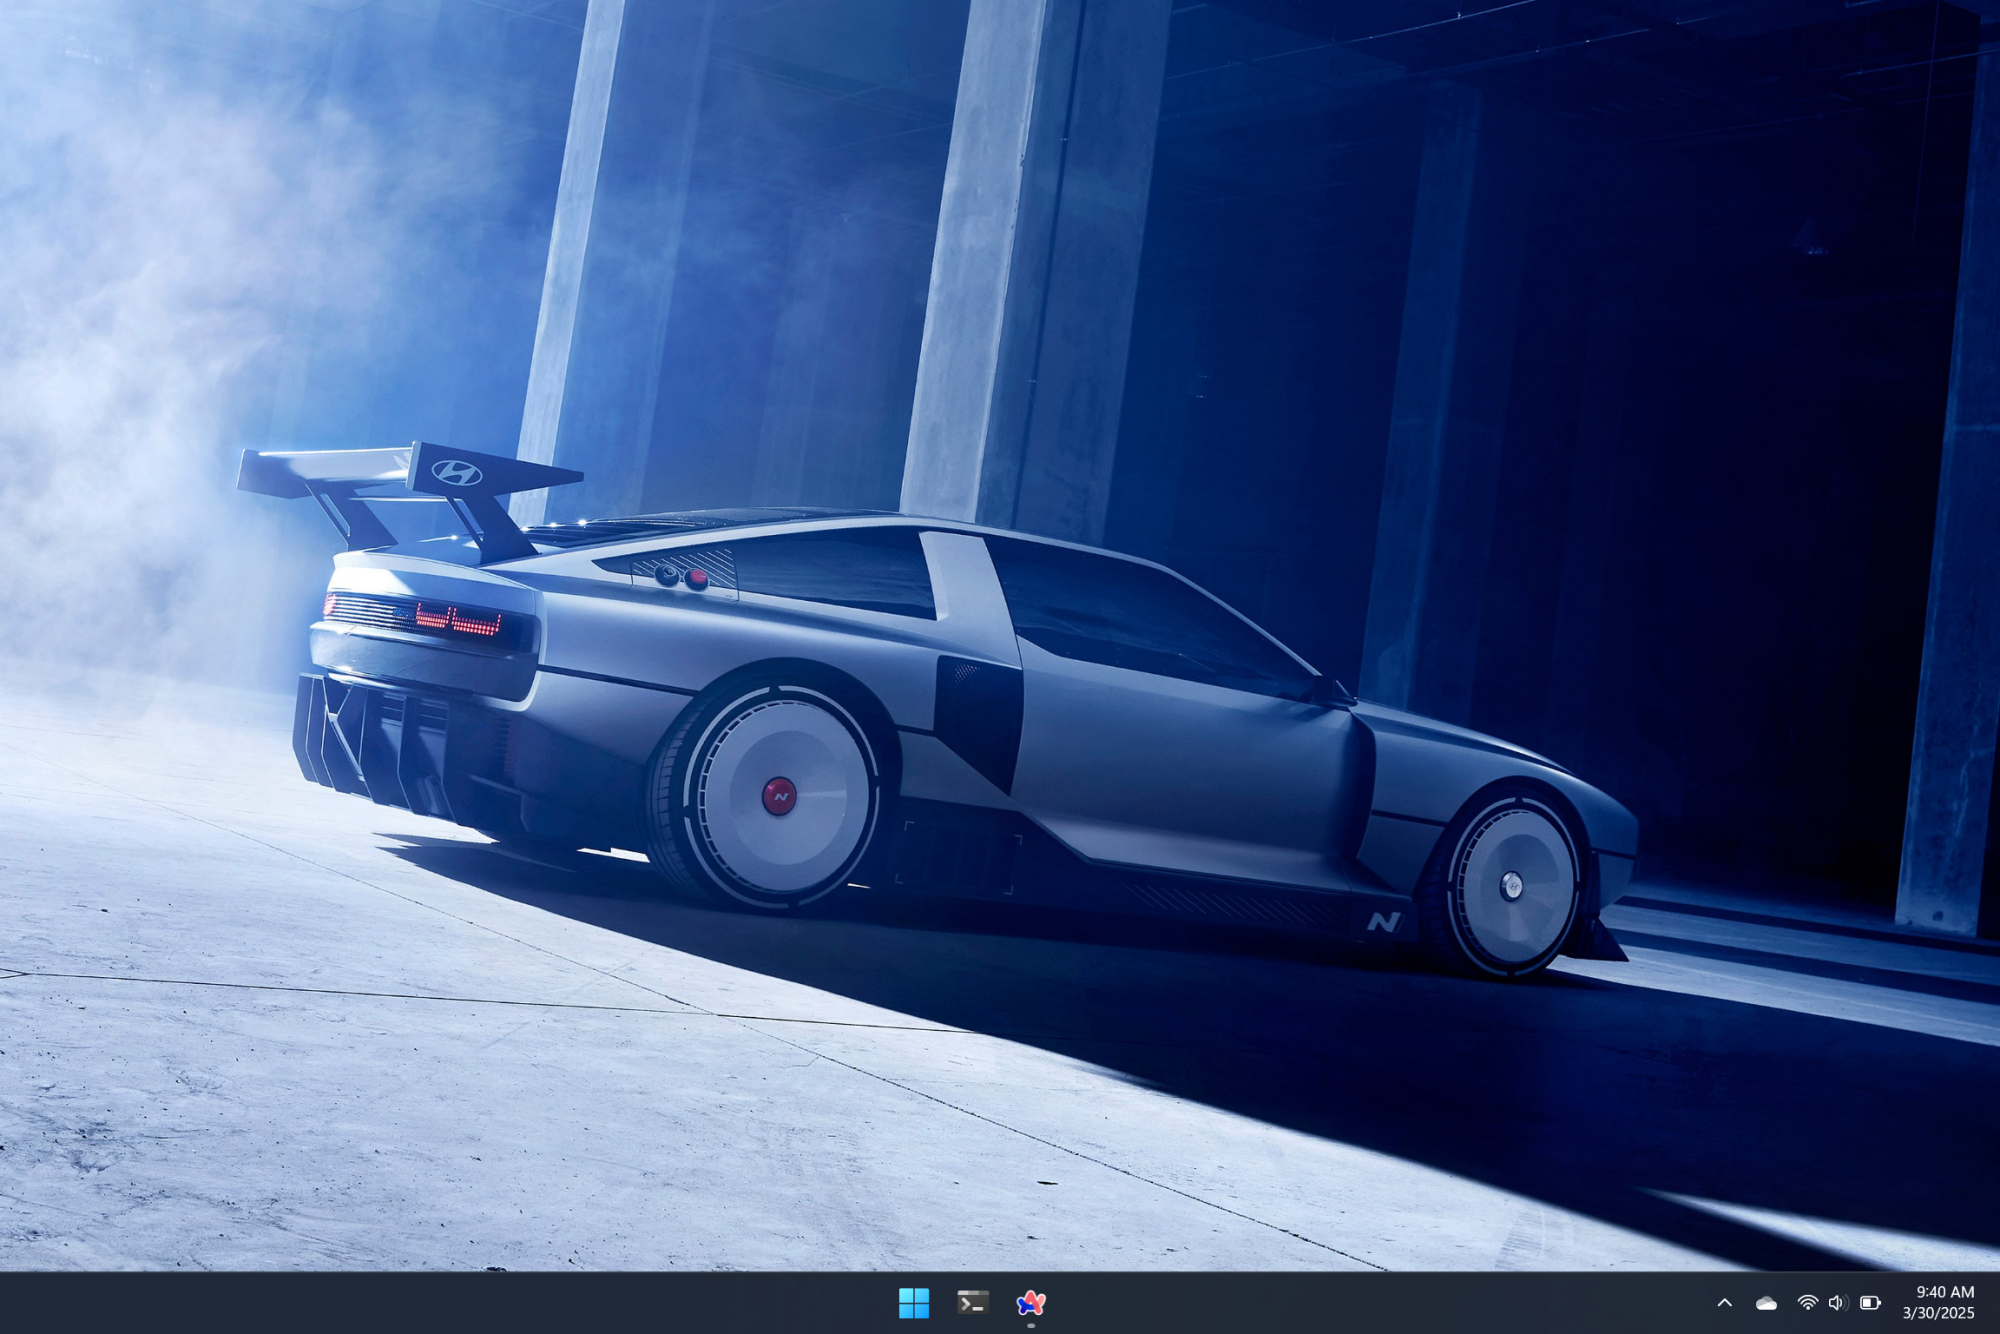Image resolution: width=2000 pixels, height=1334 pixels.
Task: Click the front wheel center cap
Action: [x=1511, y=885]
